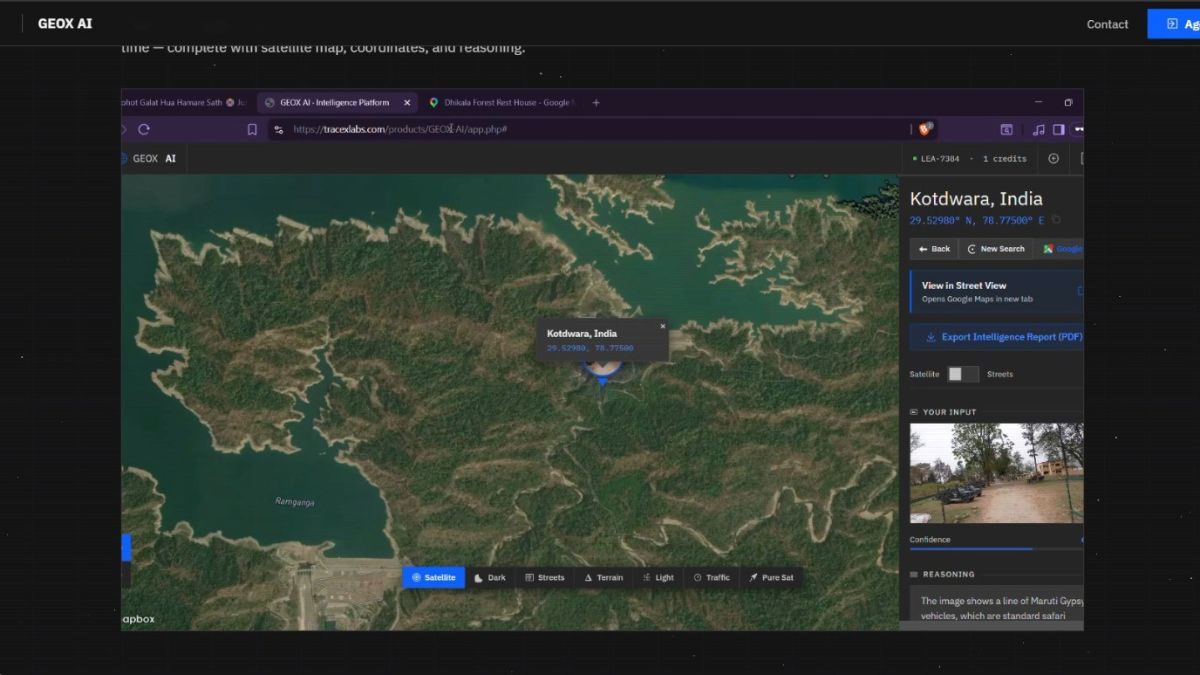Open the add credits plus icon
1200x675 pixels.
point(1053,158)
